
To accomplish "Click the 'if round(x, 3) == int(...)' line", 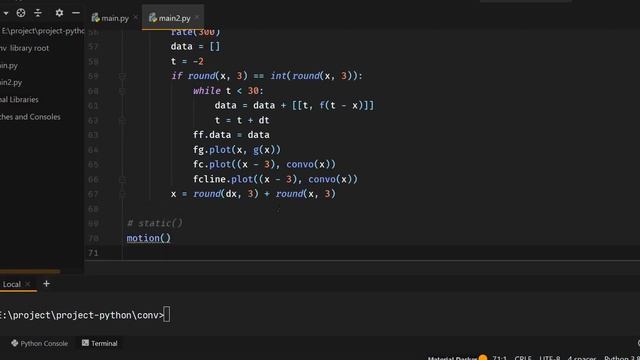I will [x=267, y=76].
